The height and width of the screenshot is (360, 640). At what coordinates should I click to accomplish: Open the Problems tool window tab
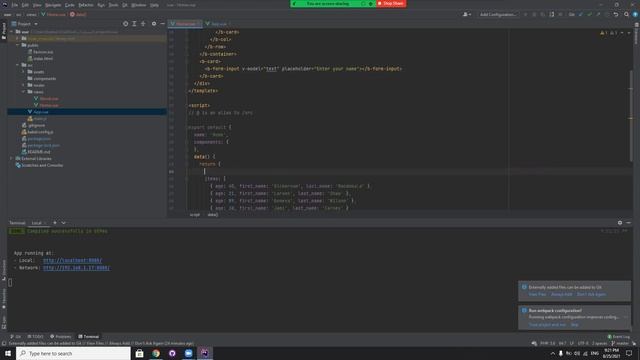click(x=61, y=337)
